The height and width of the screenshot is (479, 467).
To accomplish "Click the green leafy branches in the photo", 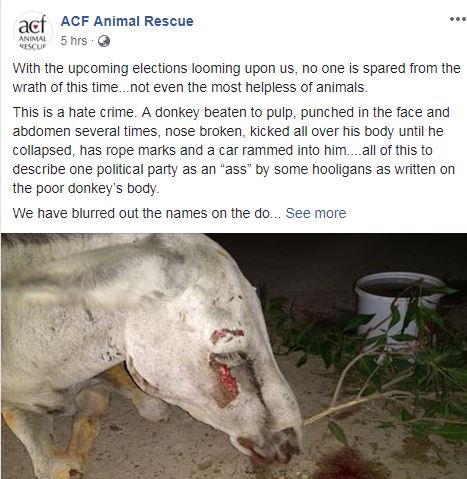I will tap(383, 367).
